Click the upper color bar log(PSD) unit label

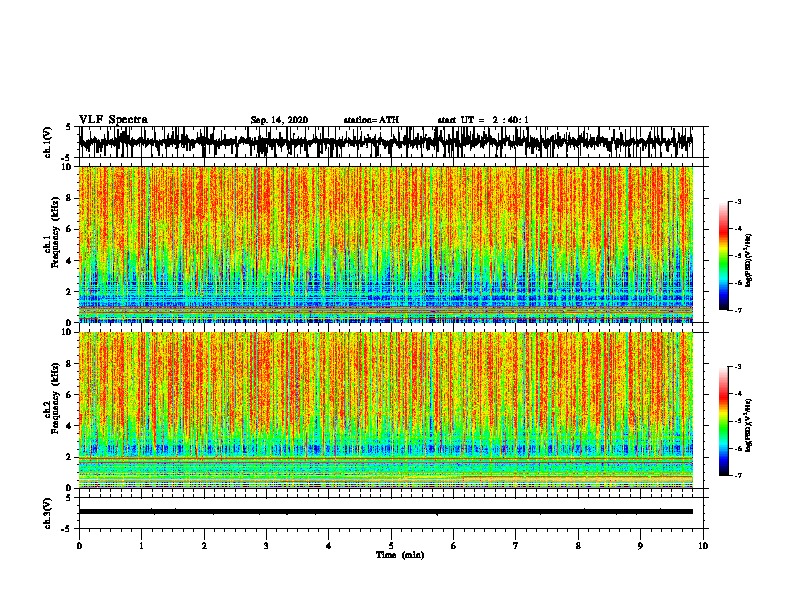tap(749, 260)
